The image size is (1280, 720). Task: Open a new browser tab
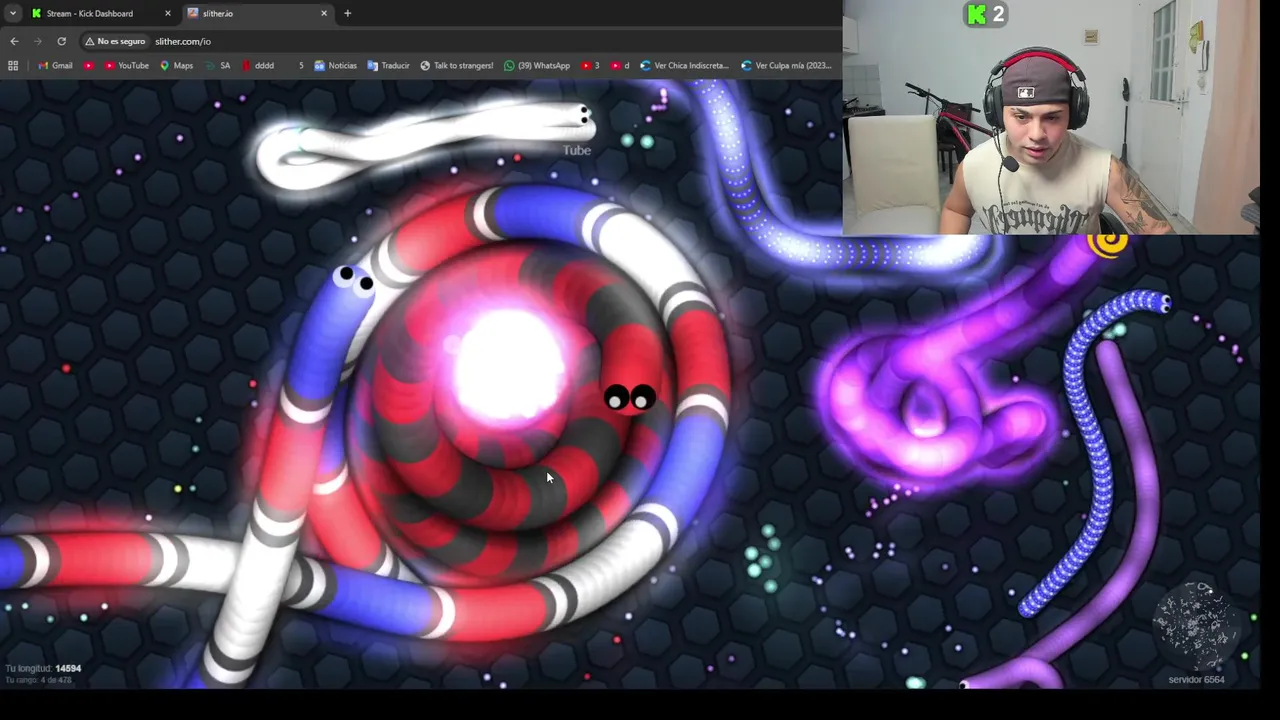pos(347,13)
